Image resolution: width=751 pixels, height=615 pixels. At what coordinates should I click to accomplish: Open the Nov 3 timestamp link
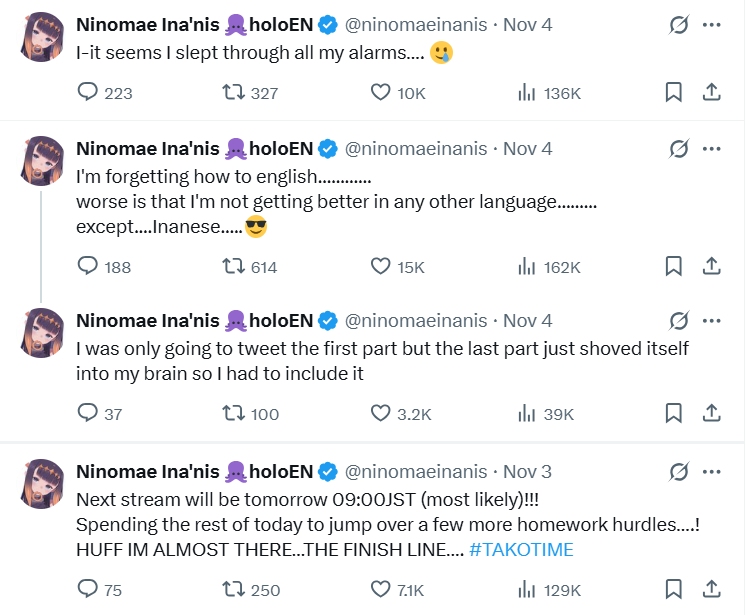tap(527, 471)
